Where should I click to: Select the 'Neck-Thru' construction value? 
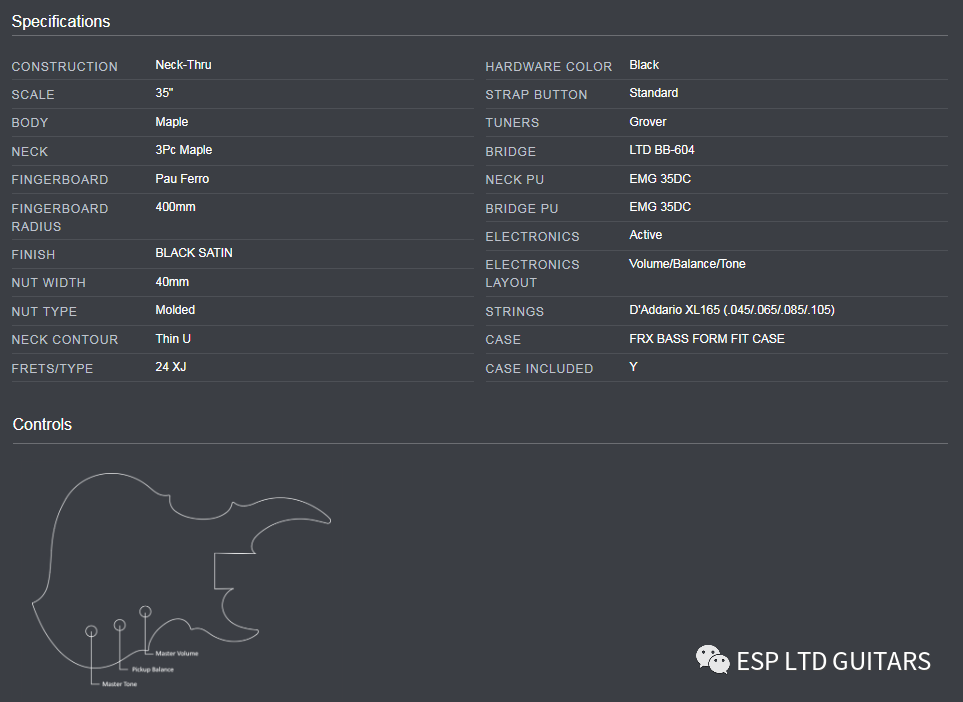click(x=183, y=65)
